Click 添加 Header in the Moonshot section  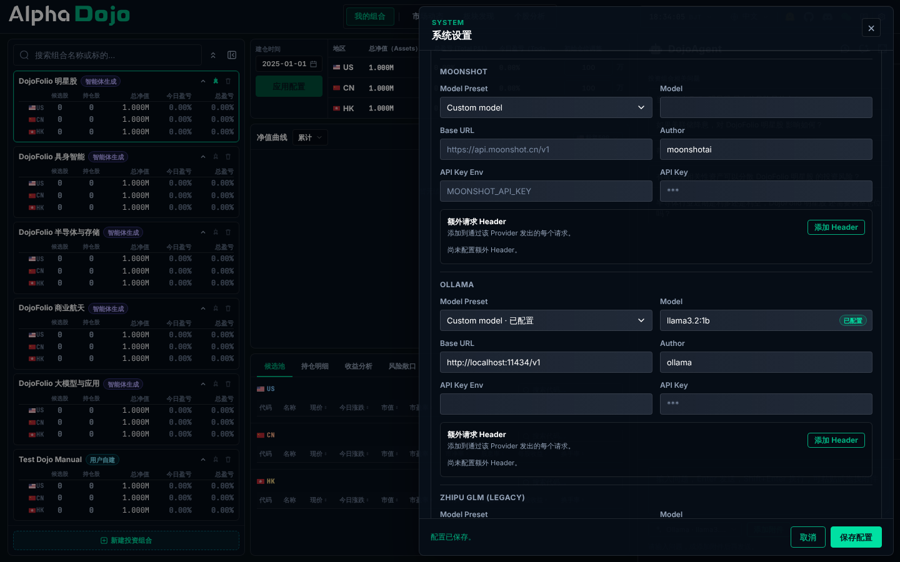tap(836, 227)
